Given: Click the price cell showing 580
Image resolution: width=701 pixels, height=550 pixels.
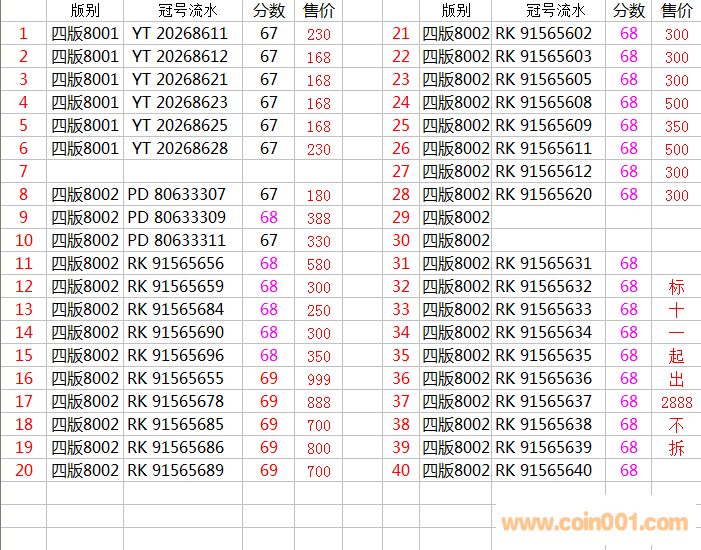Looking at the screenshot, I should coord(319,264).
